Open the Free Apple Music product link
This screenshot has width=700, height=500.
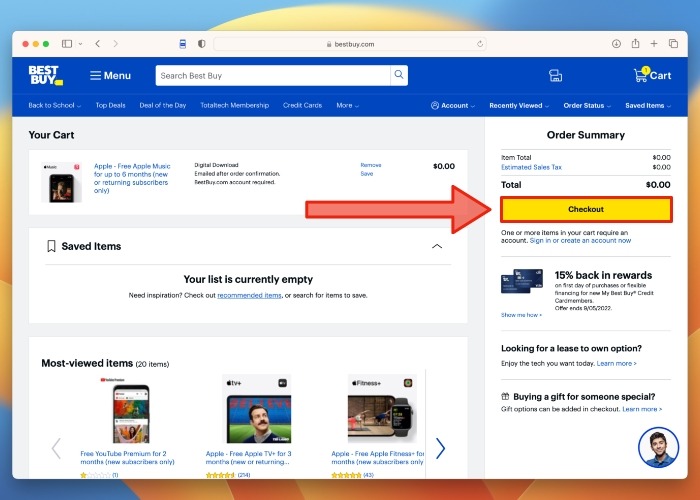tap(132, 178)
